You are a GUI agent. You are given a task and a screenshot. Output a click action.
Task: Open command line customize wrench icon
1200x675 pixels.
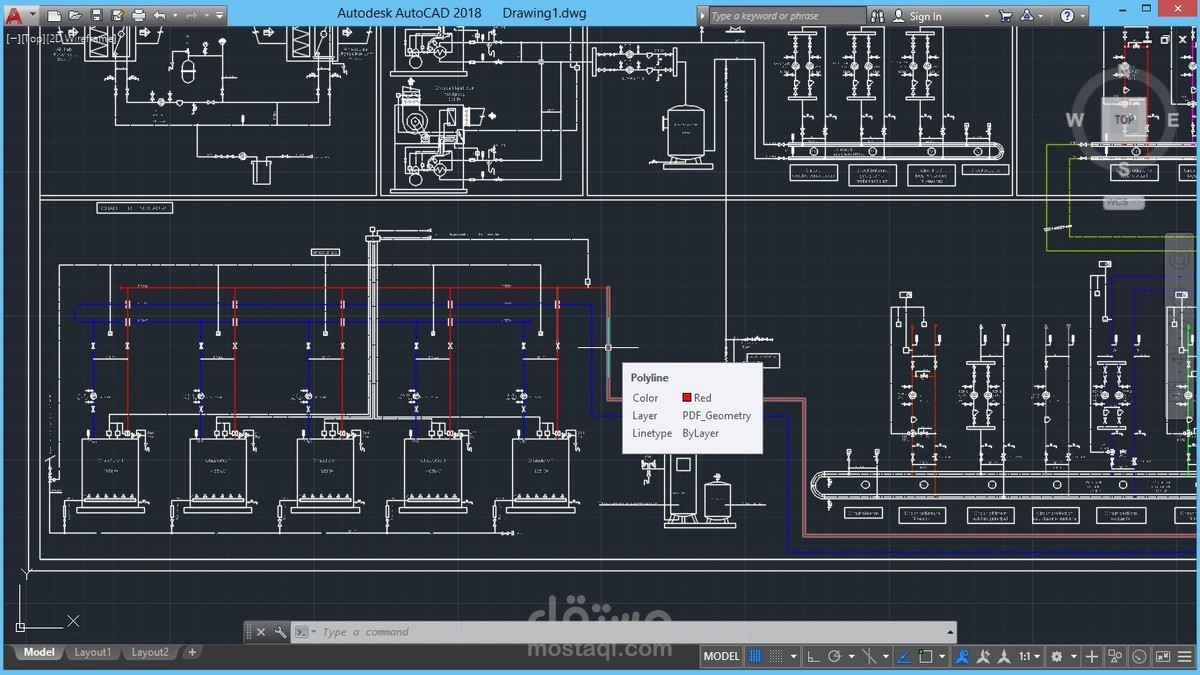pos(280,632)
